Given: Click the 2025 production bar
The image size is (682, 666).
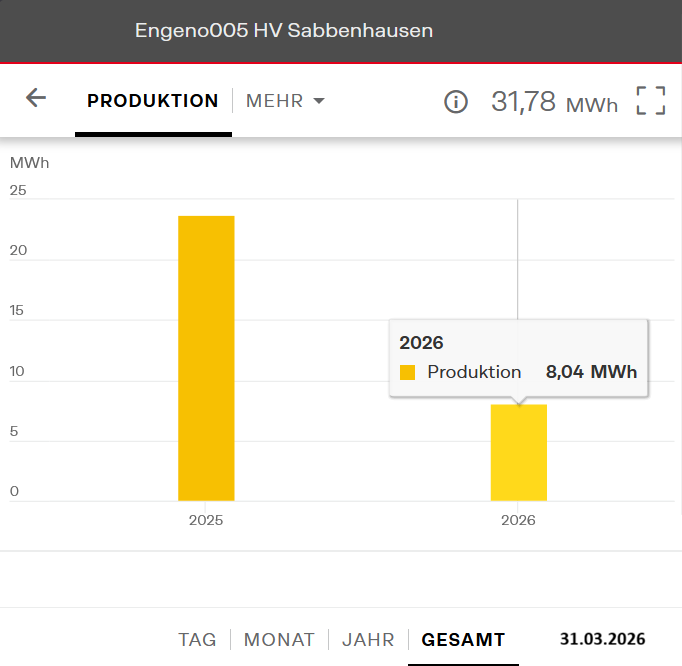Looking at the screenshot, I should (x=206, y=358).
